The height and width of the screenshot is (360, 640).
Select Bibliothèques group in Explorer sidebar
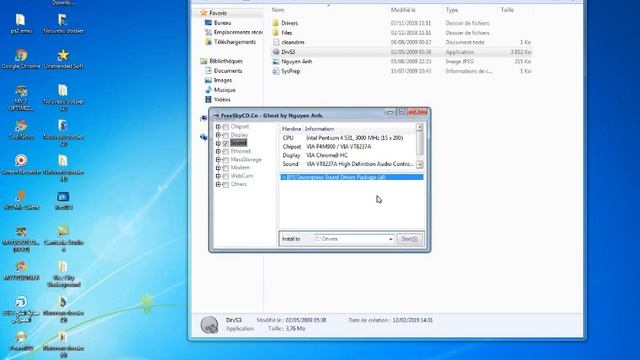tap(222, 61)
